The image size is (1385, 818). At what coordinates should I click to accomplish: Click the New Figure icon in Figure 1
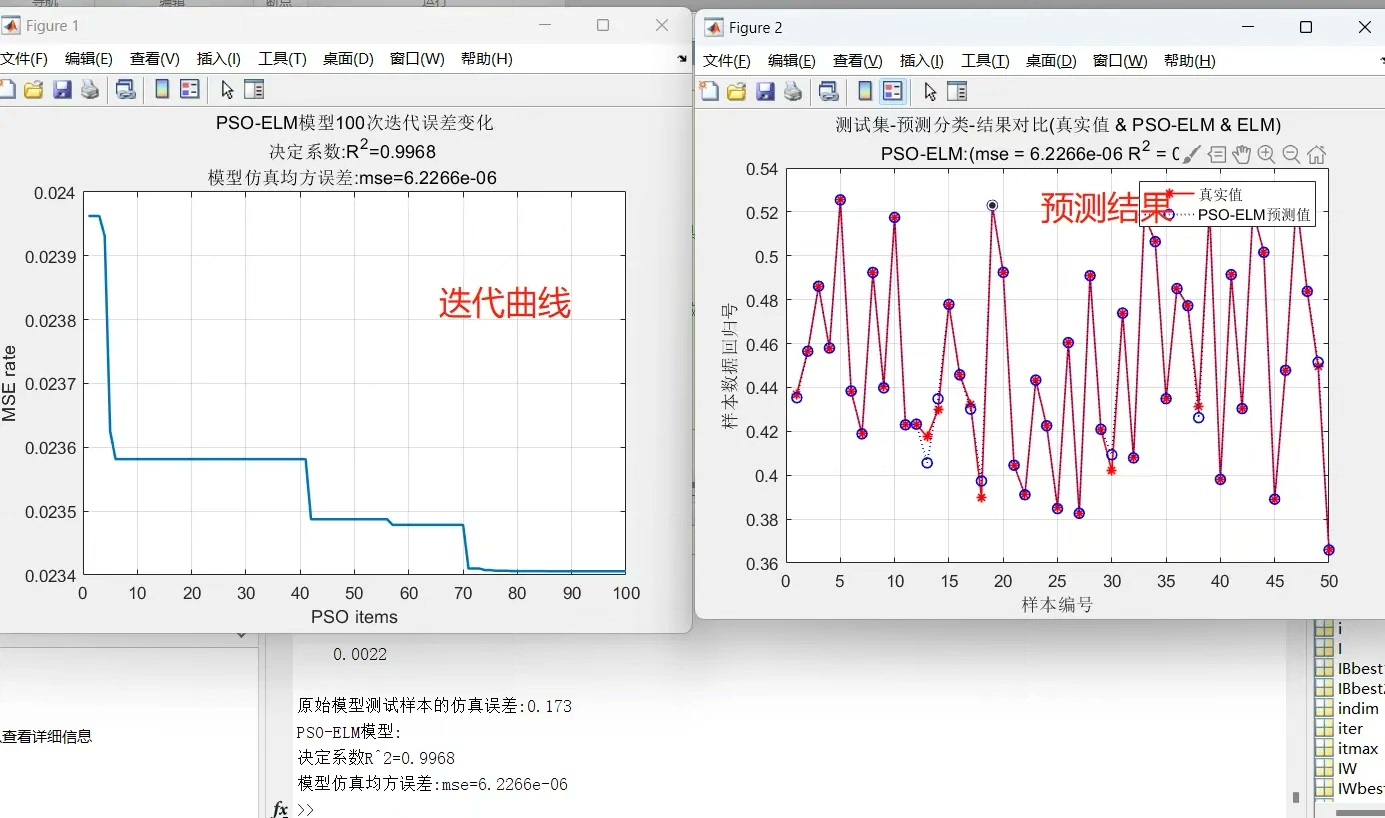click(x=8, y=91)
